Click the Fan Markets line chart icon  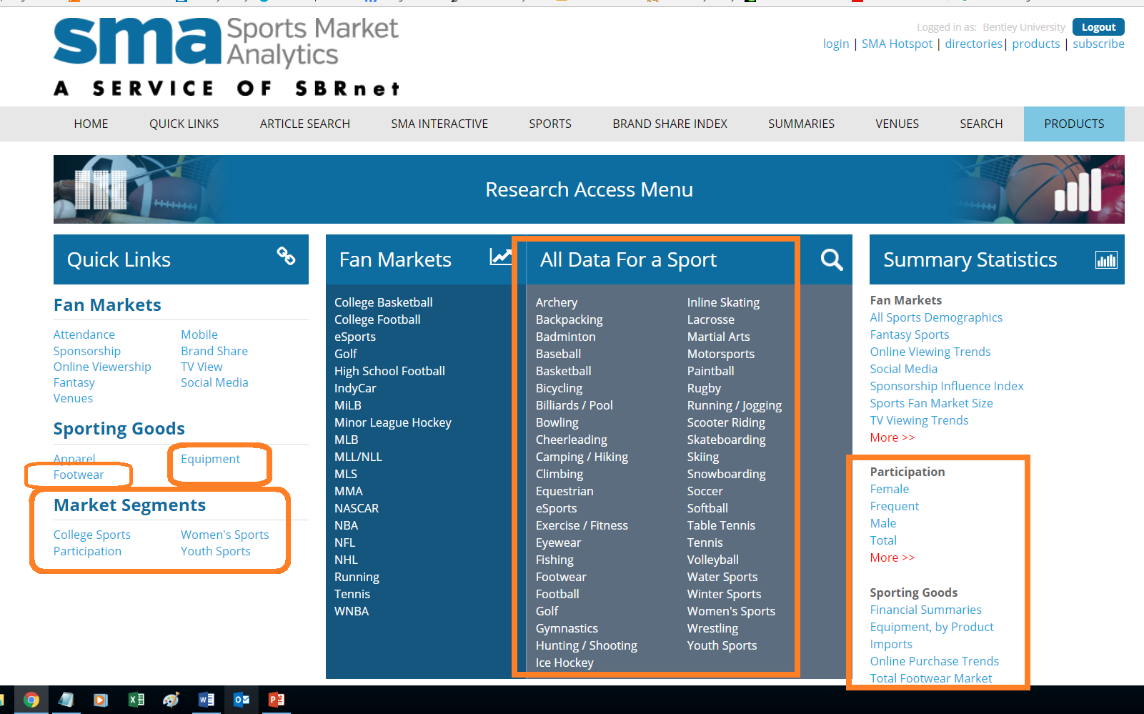(500, 257)
